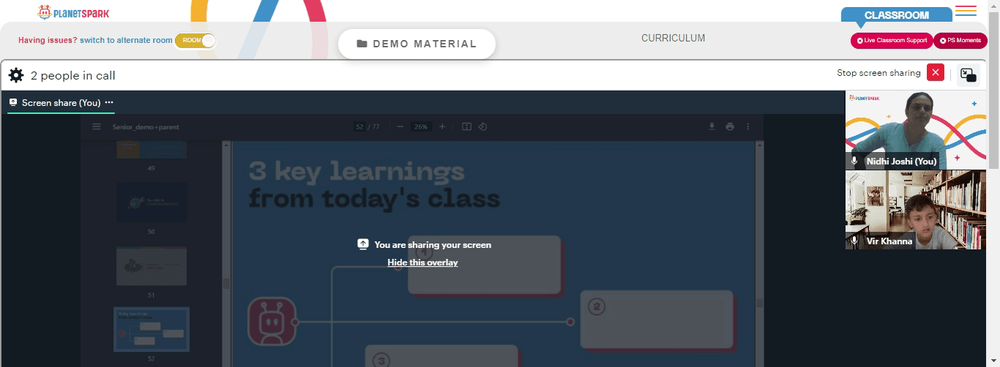Open PDF more actions menu
This screenshot has width=1000, height=367.
point(748,126)
